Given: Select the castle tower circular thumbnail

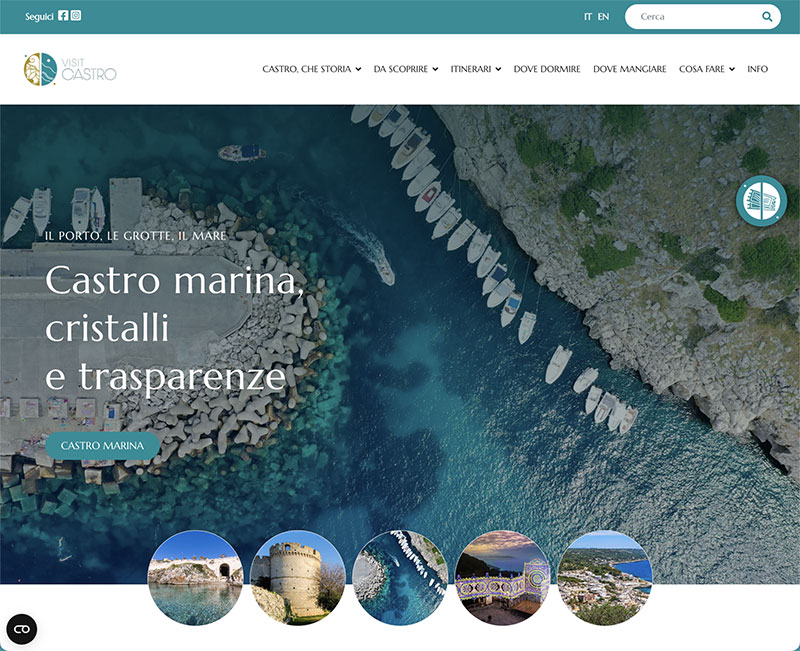Looking at the screenshot, I should [298, 577].
